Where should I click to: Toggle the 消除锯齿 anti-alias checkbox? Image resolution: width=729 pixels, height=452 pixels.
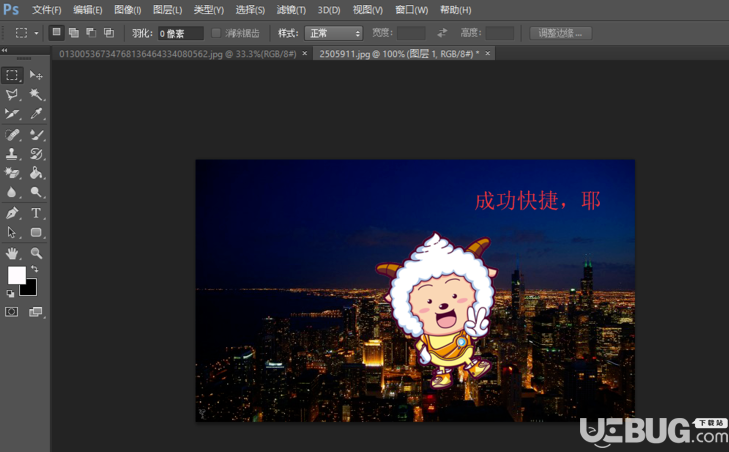[216, 33]
